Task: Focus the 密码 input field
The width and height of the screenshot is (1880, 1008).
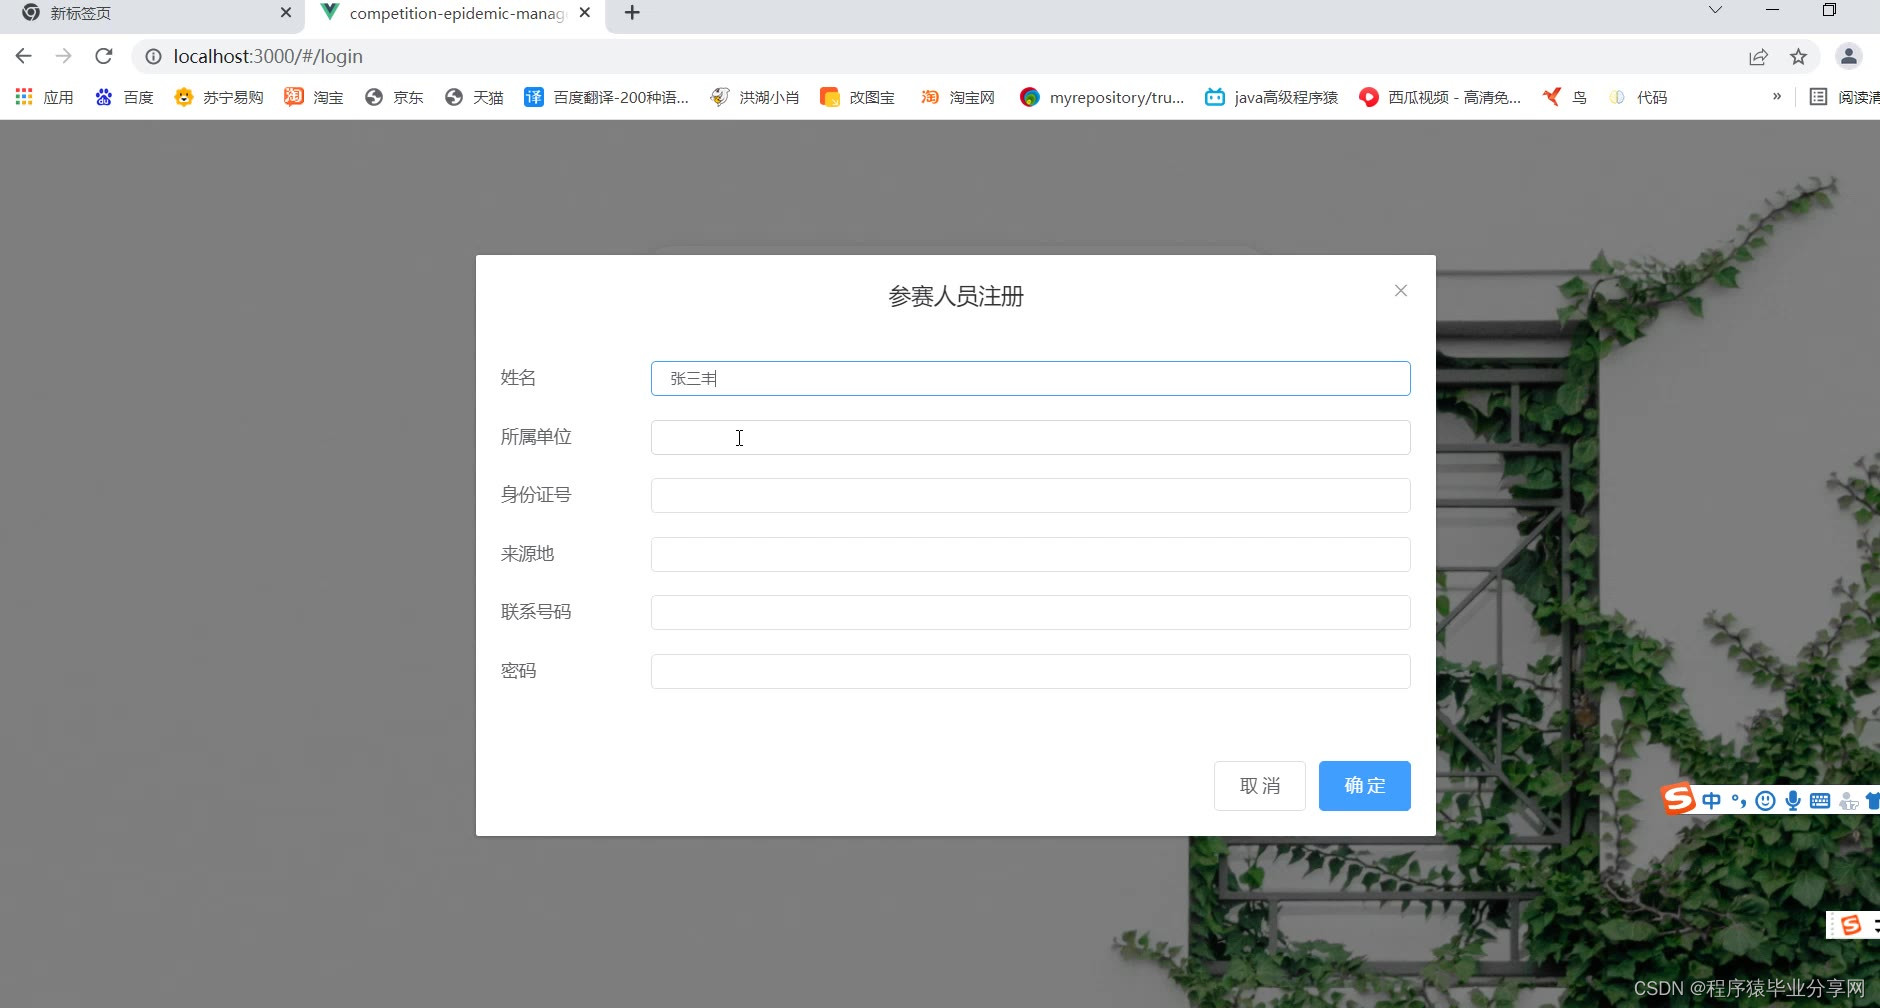Action: click(x=1030, y=671)
